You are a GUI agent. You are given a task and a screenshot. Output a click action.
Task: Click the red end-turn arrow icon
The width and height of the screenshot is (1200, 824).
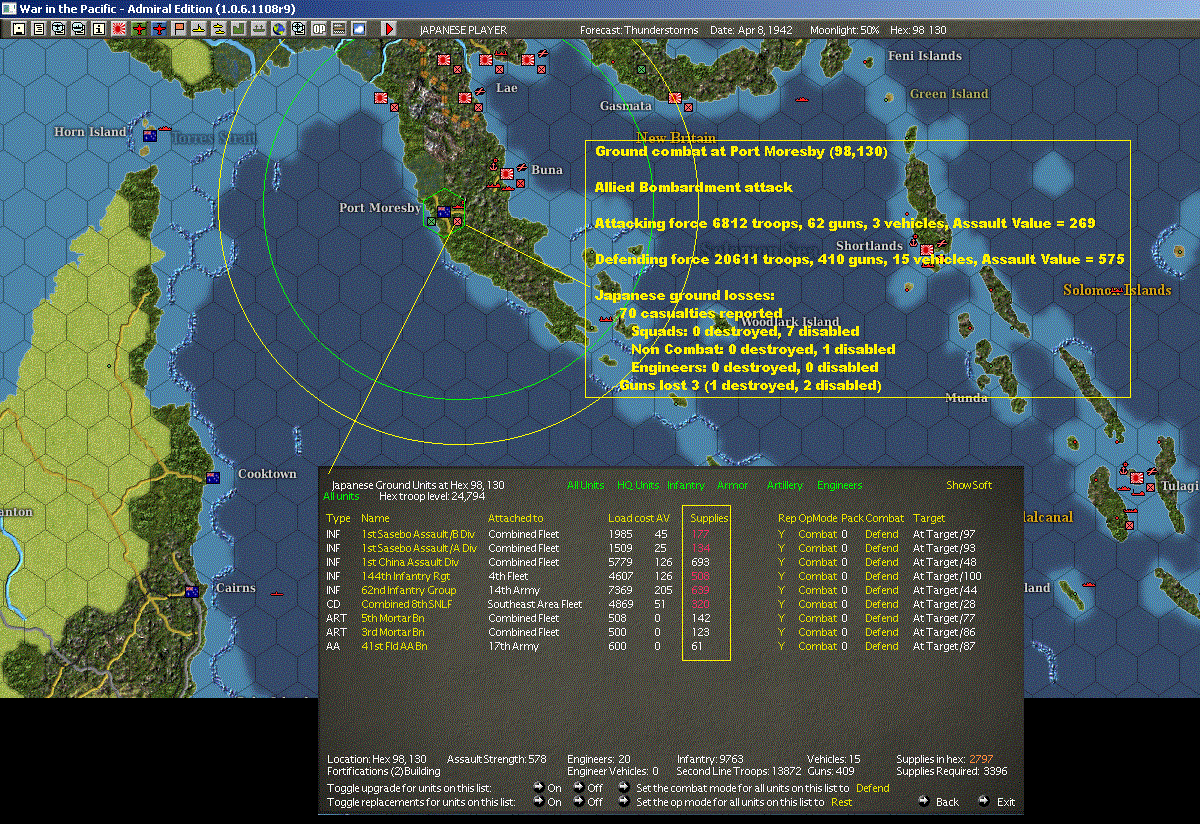pyautogui.click(x=389, y=29)
